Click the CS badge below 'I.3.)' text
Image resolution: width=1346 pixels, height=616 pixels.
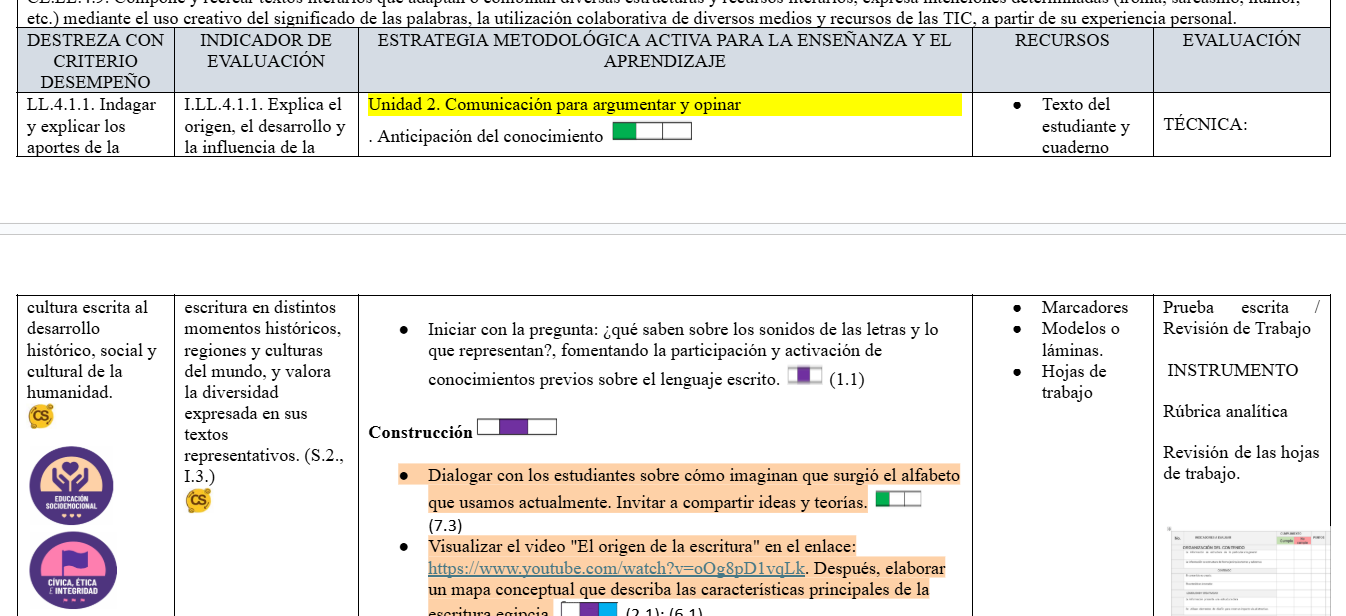tap(198, 500)
